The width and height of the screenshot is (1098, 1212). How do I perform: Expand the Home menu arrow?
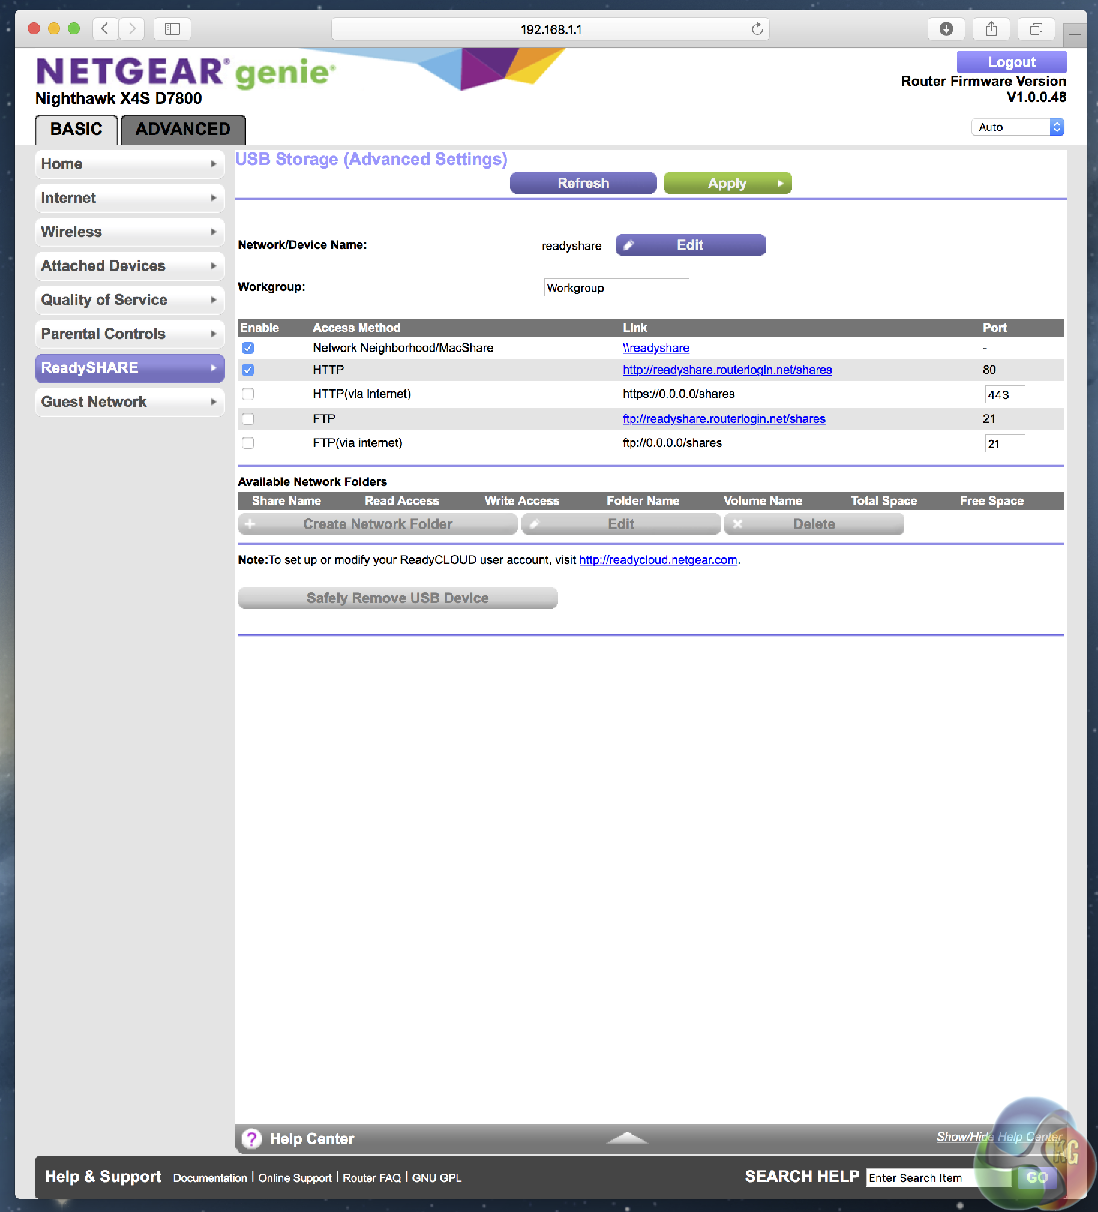click(213, 164)
